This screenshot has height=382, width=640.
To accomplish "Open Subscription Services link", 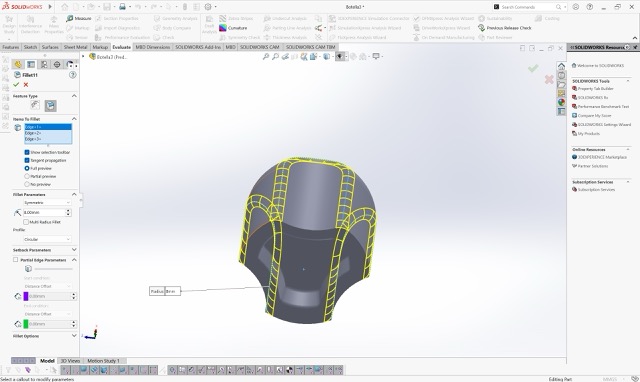I will coord(596,190).
